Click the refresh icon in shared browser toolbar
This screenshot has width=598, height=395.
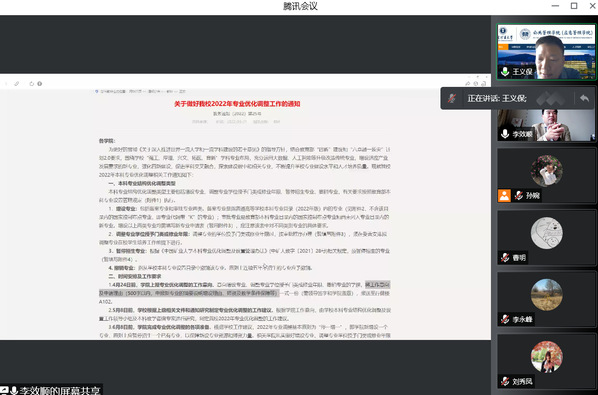tap(32, 83)
